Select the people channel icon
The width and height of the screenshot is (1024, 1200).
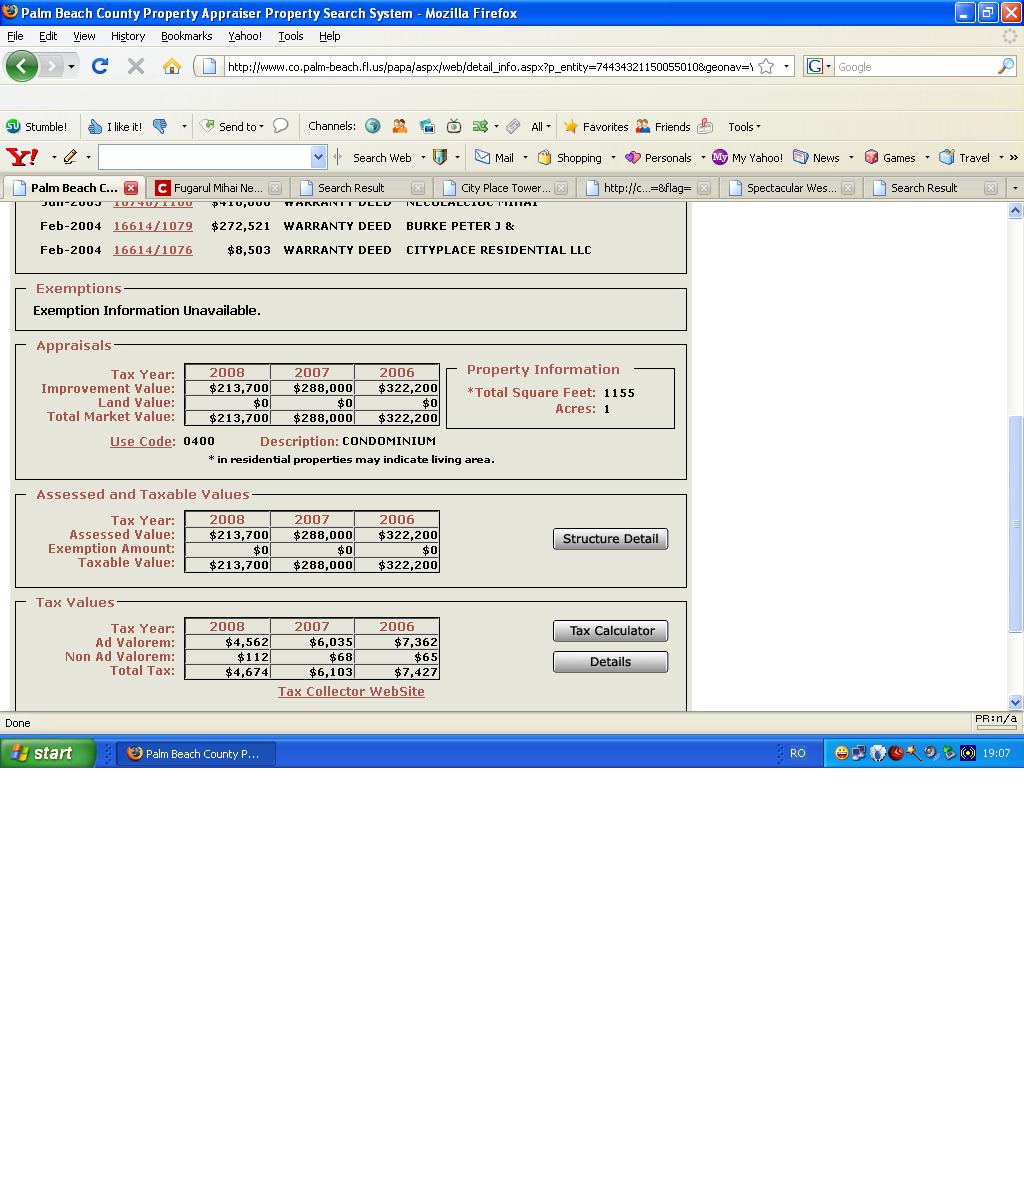[400, 126]
